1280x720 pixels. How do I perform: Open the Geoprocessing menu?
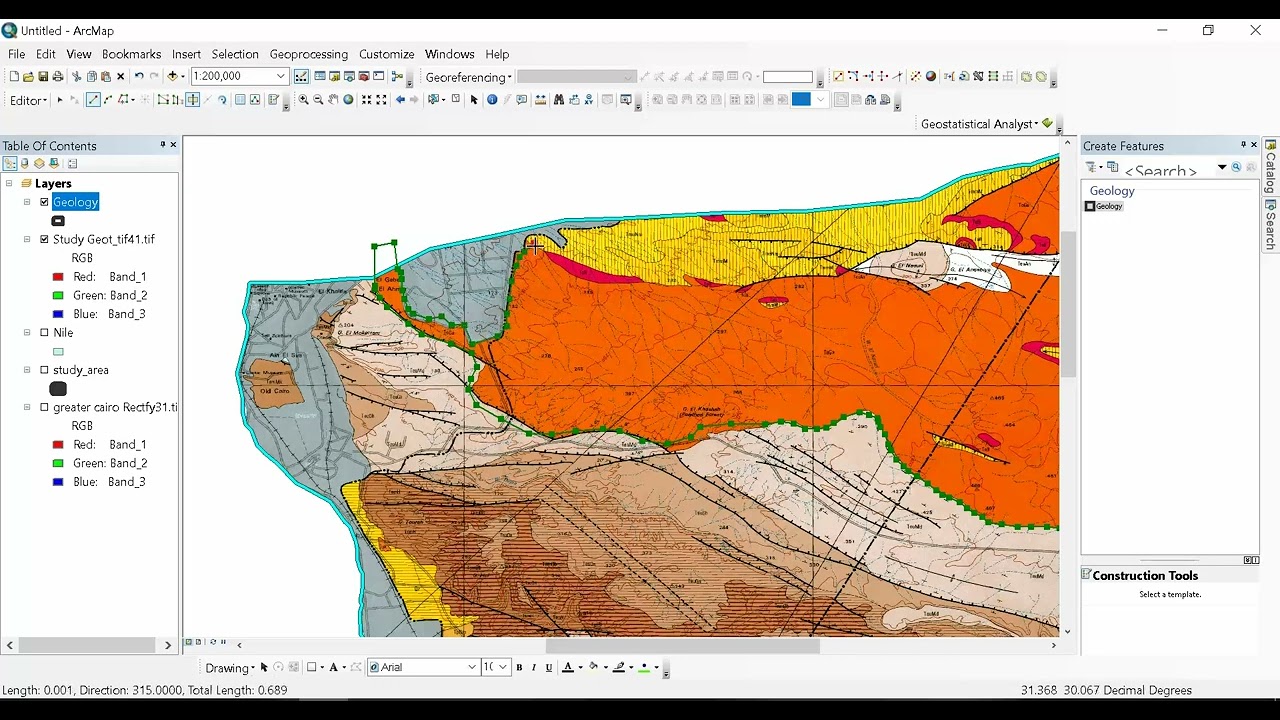pyautogui.click(x=308, y=54)
